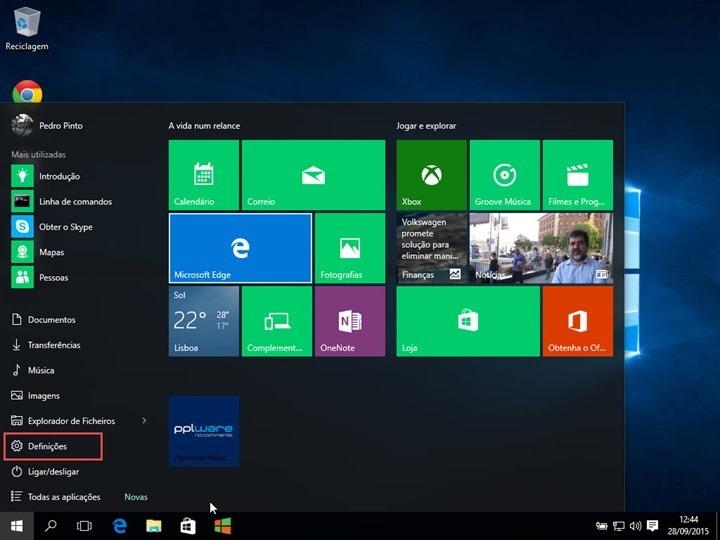Open the Correio mail tile
This screenshot has height=540, width=720.
click(313, 175)
